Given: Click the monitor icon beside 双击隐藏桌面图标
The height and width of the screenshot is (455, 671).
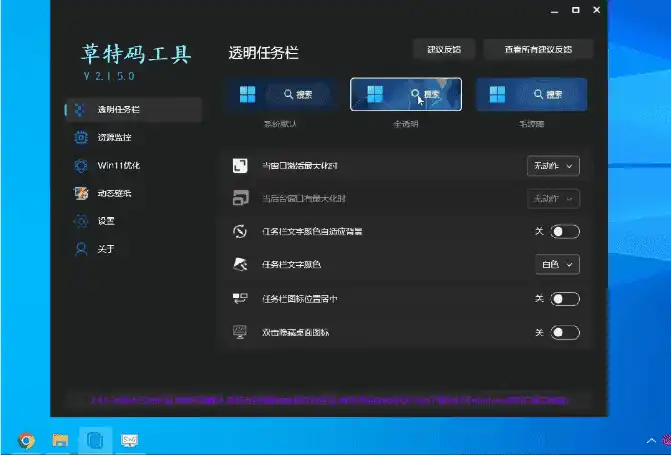Looking at the screenshot, I should [x=240, y=332].
